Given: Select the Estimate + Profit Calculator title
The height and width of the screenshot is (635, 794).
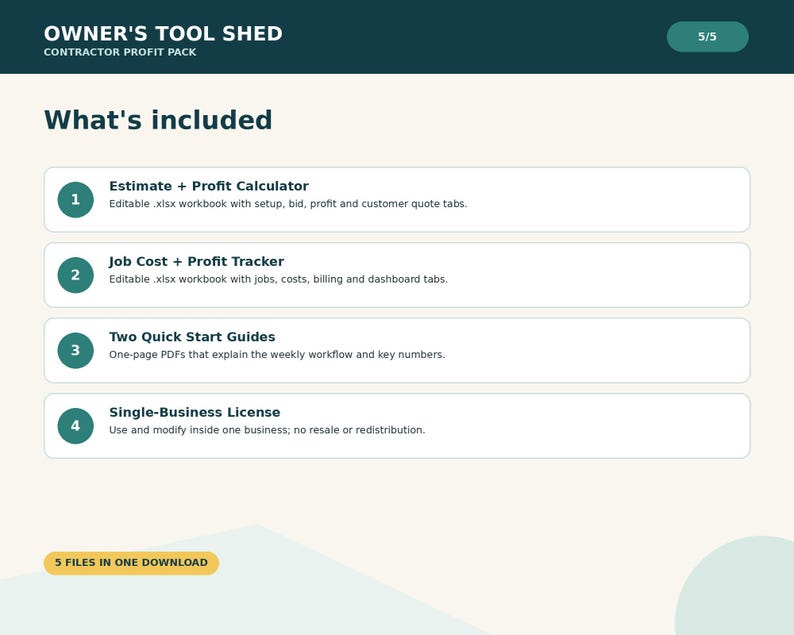Looking at the screenshot, I should (209, 186).
